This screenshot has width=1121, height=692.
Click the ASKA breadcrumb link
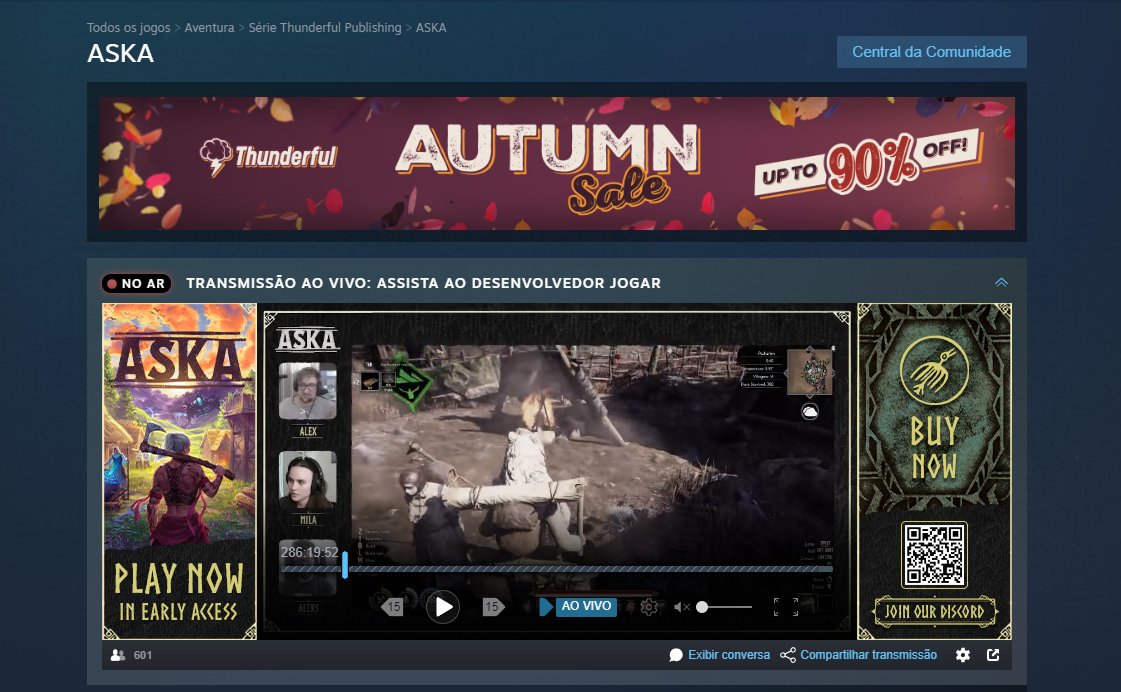[x=431, y=27]
